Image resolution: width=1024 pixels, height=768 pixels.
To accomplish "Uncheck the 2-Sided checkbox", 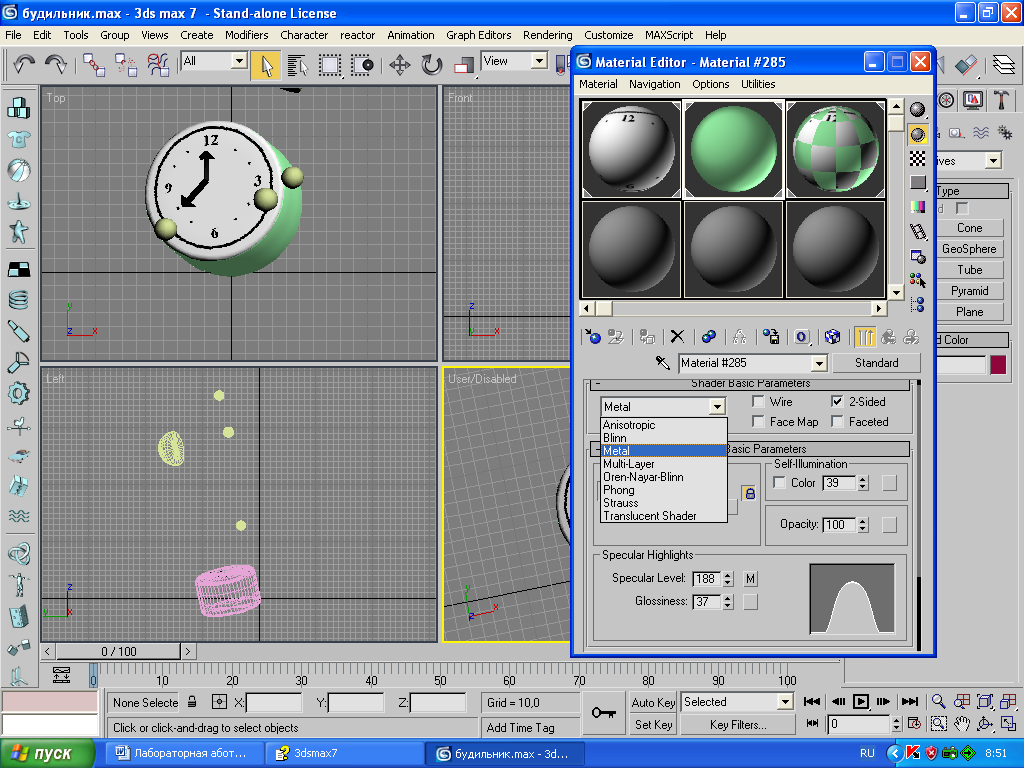I will click(837, 401).
